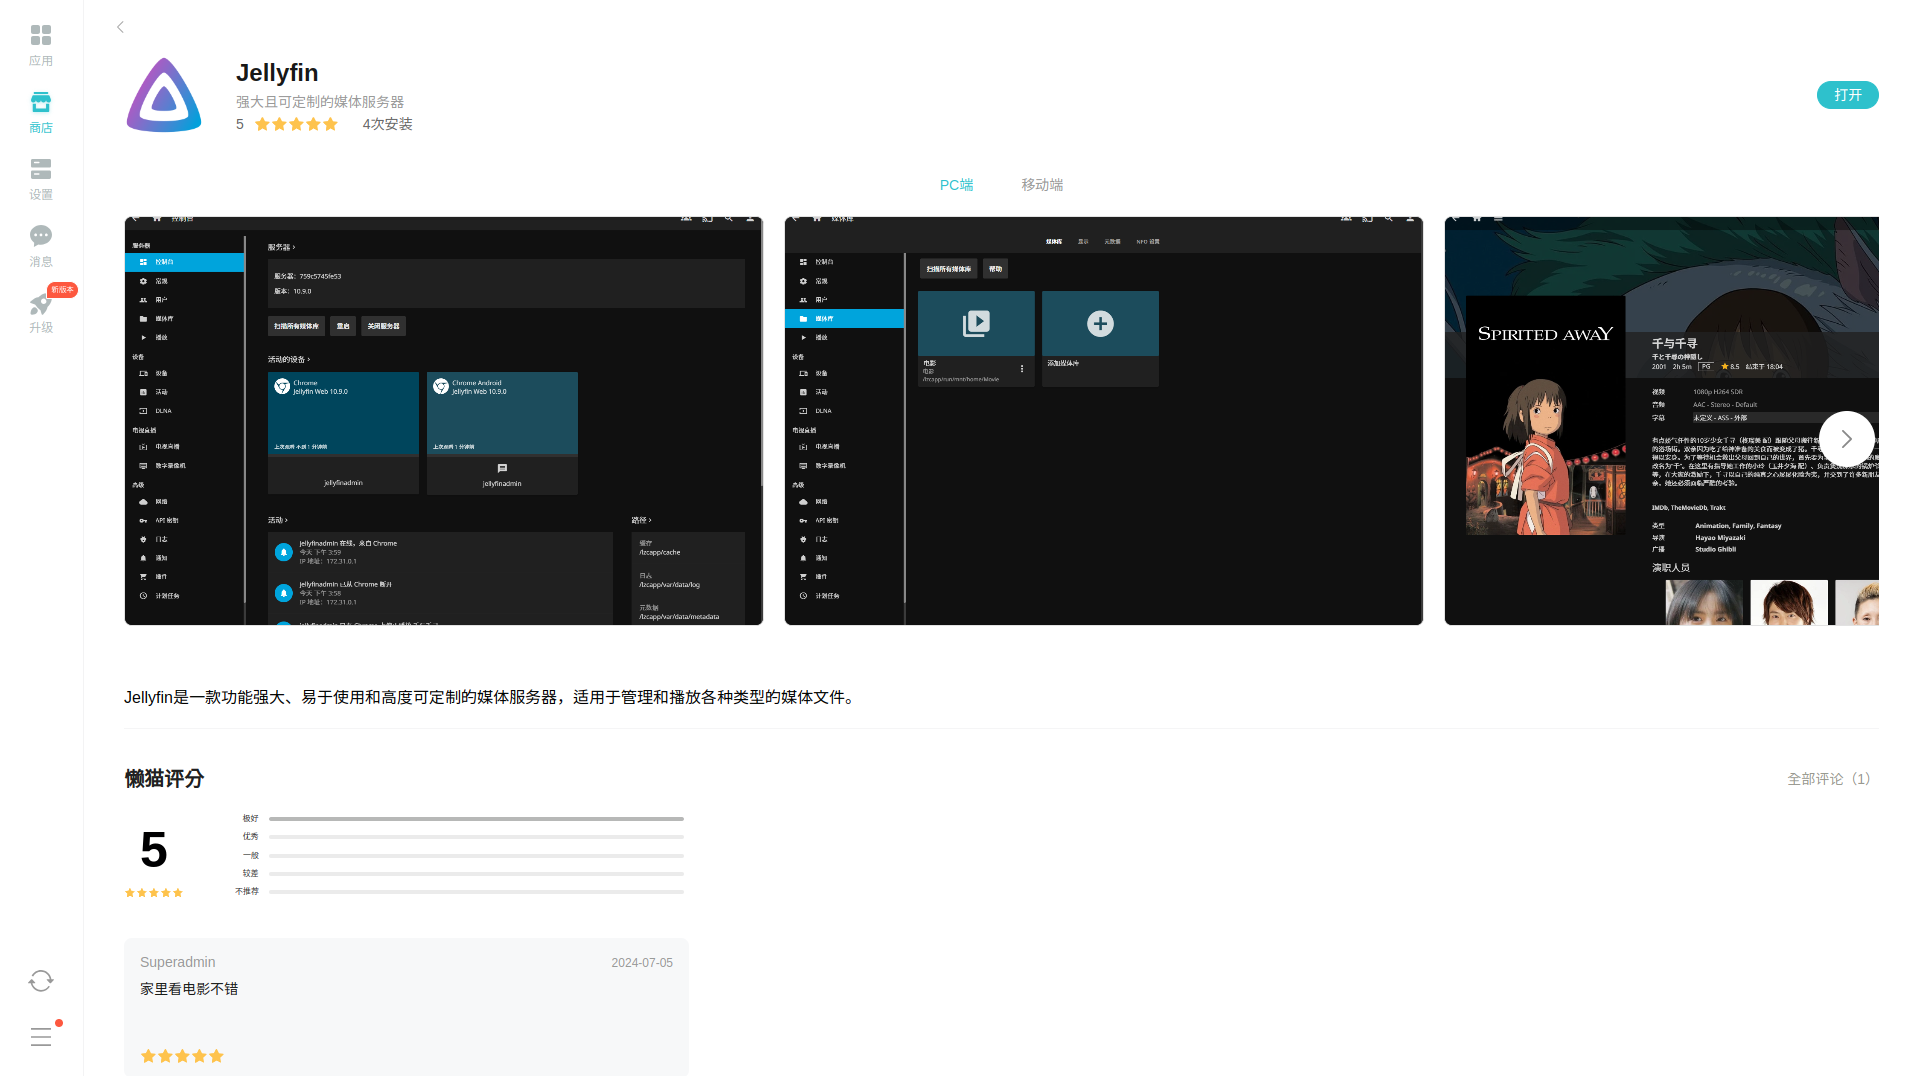Screen dimensions: 1916x1076
Task: Click the 新版本 badge on upgrade
Action: [63, 290]
